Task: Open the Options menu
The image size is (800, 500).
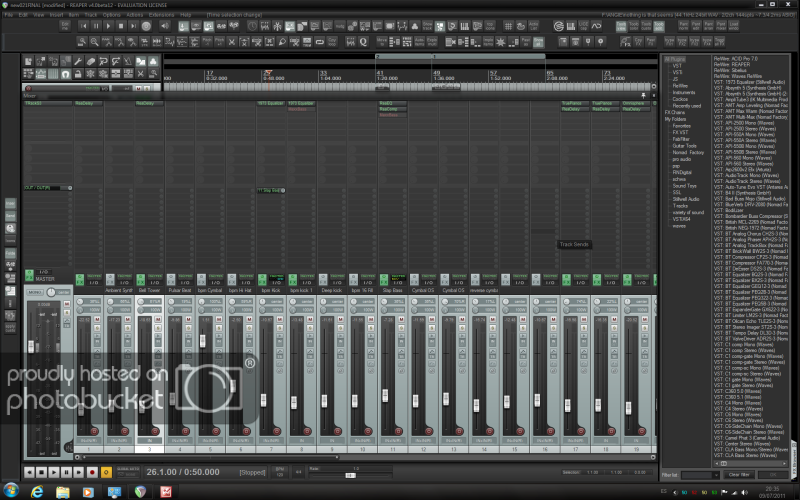Action: pyautogui.click(x=111, y=15)
